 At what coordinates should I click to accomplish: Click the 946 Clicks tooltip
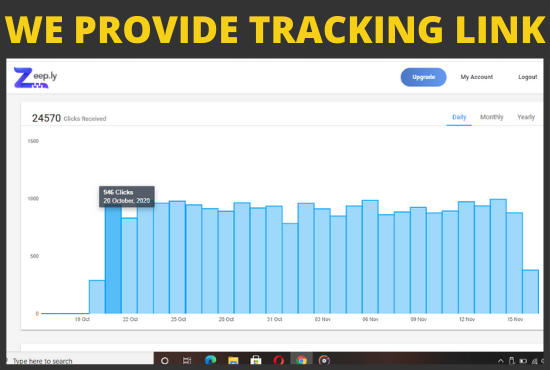(127, 196)
